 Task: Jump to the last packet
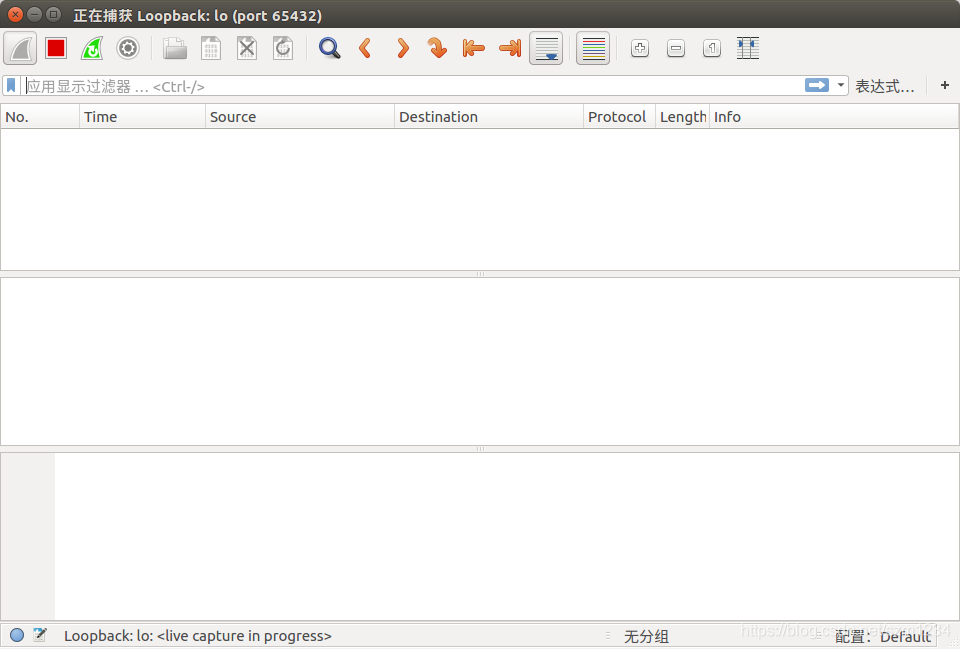(x=509, y=48)
